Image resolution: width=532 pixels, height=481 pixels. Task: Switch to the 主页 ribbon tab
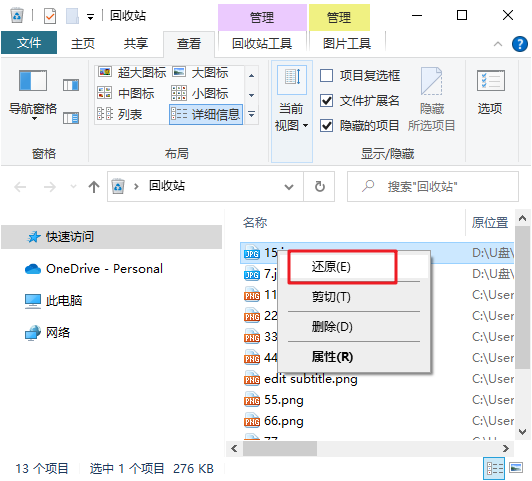[82, 43]
